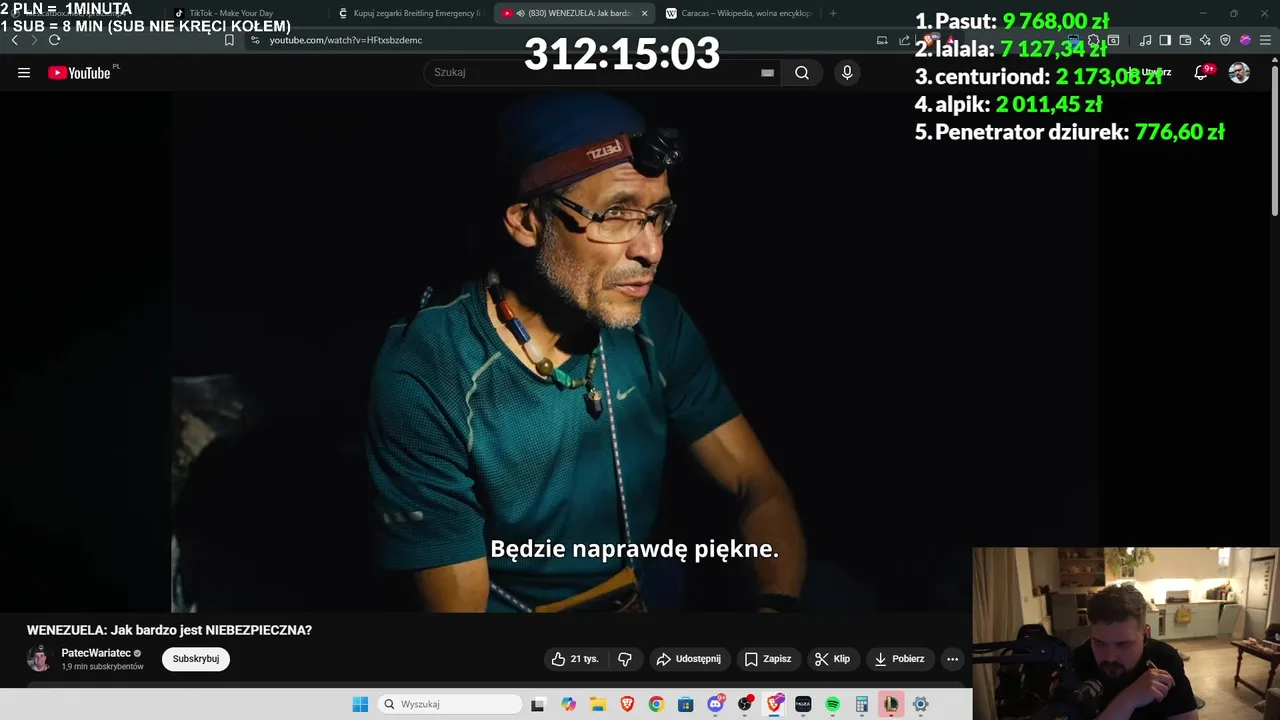
Task: Click the browser address bar URL
Action: click(x=346, y=40)
